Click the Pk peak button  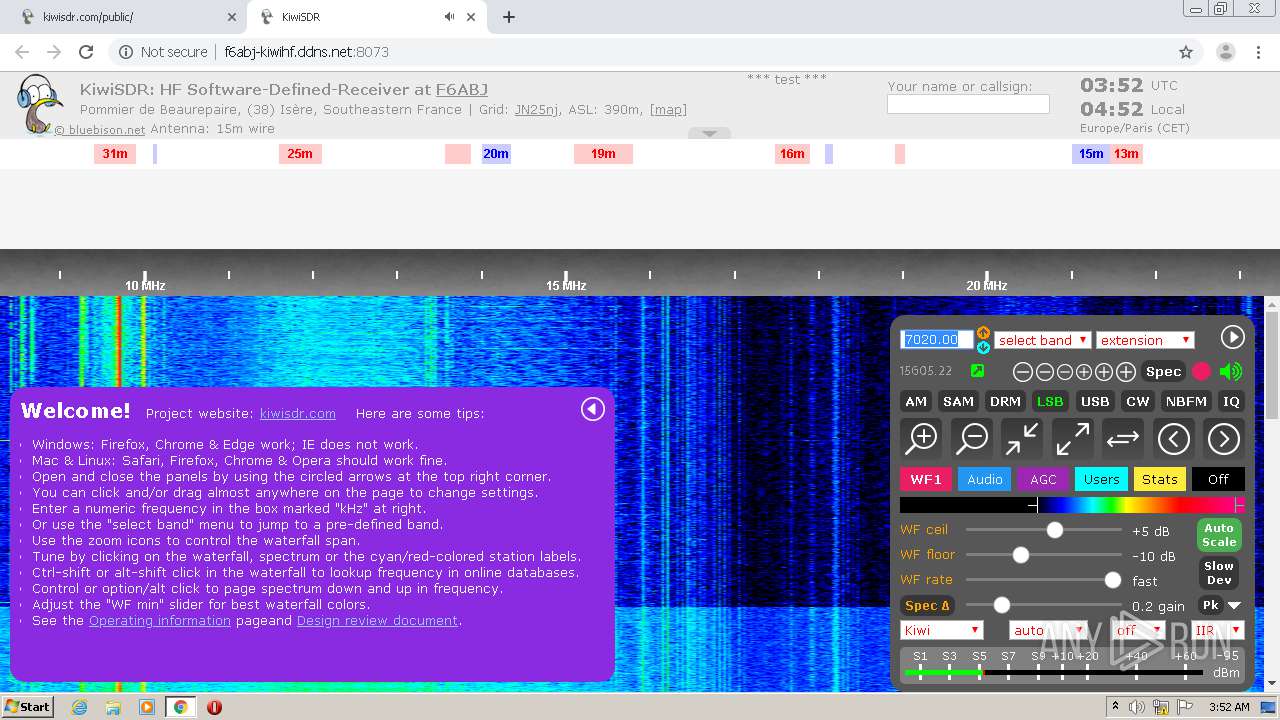[1210, 605]
